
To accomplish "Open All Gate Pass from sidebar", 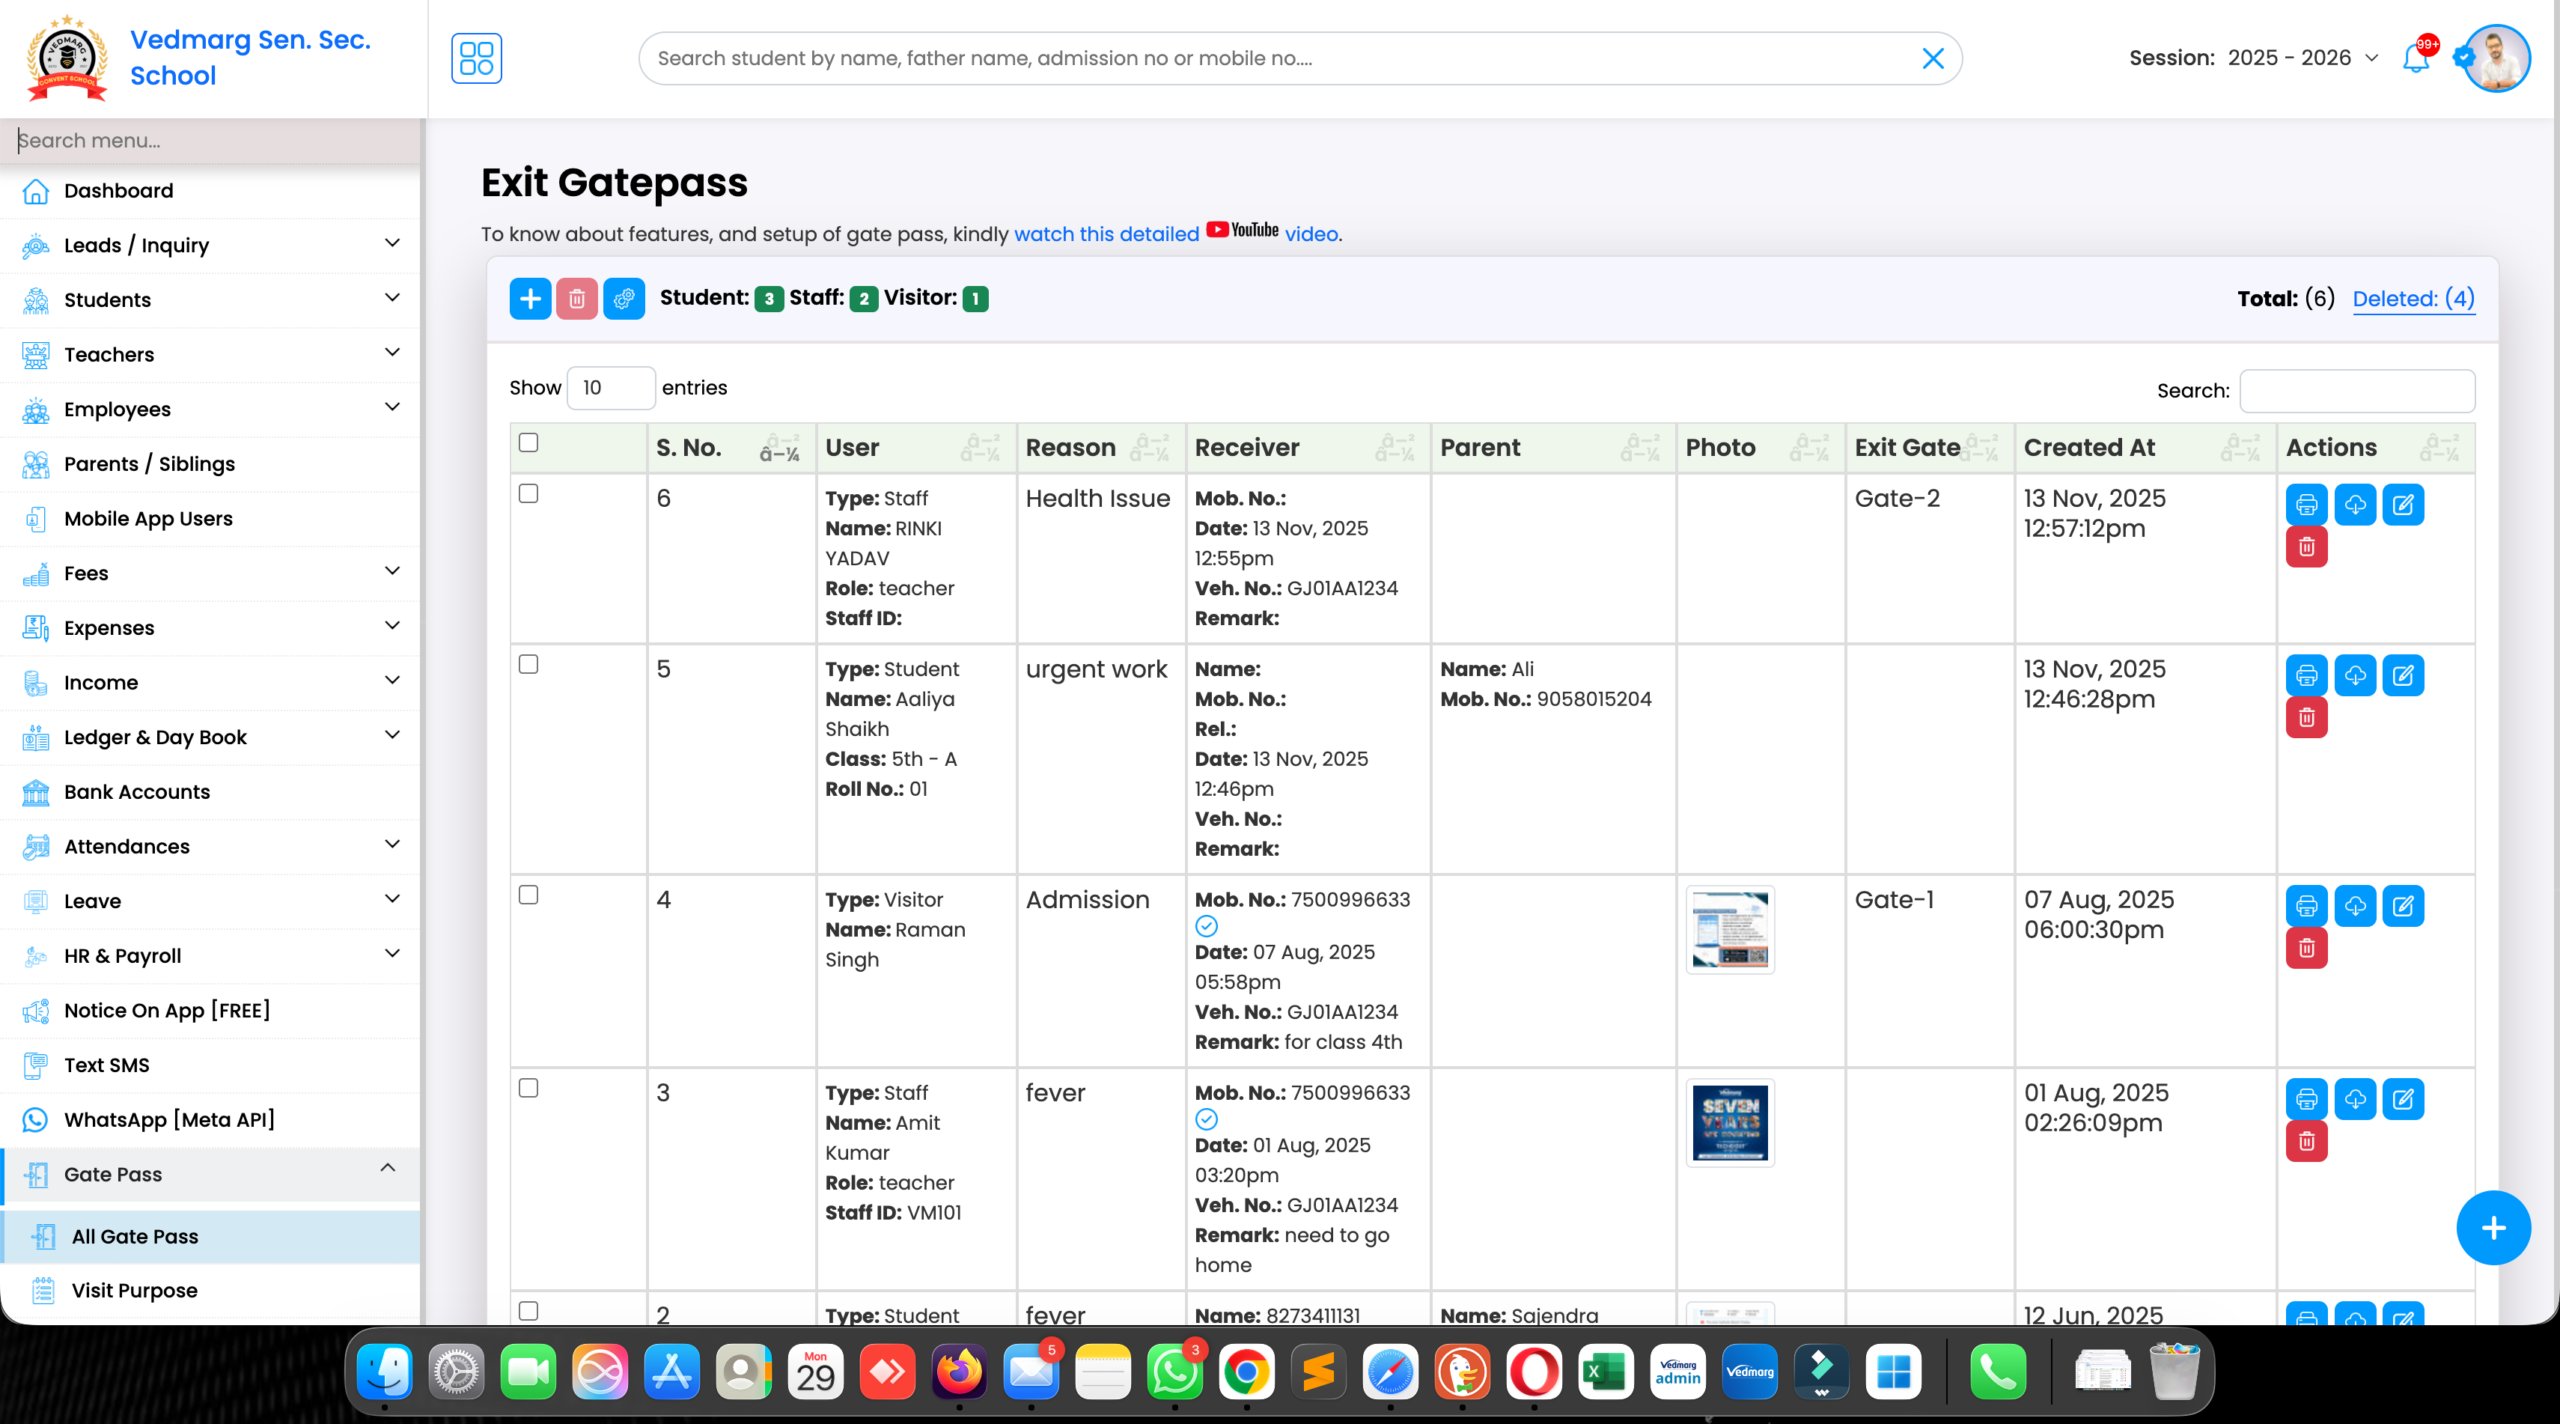I will [134, 1236].
